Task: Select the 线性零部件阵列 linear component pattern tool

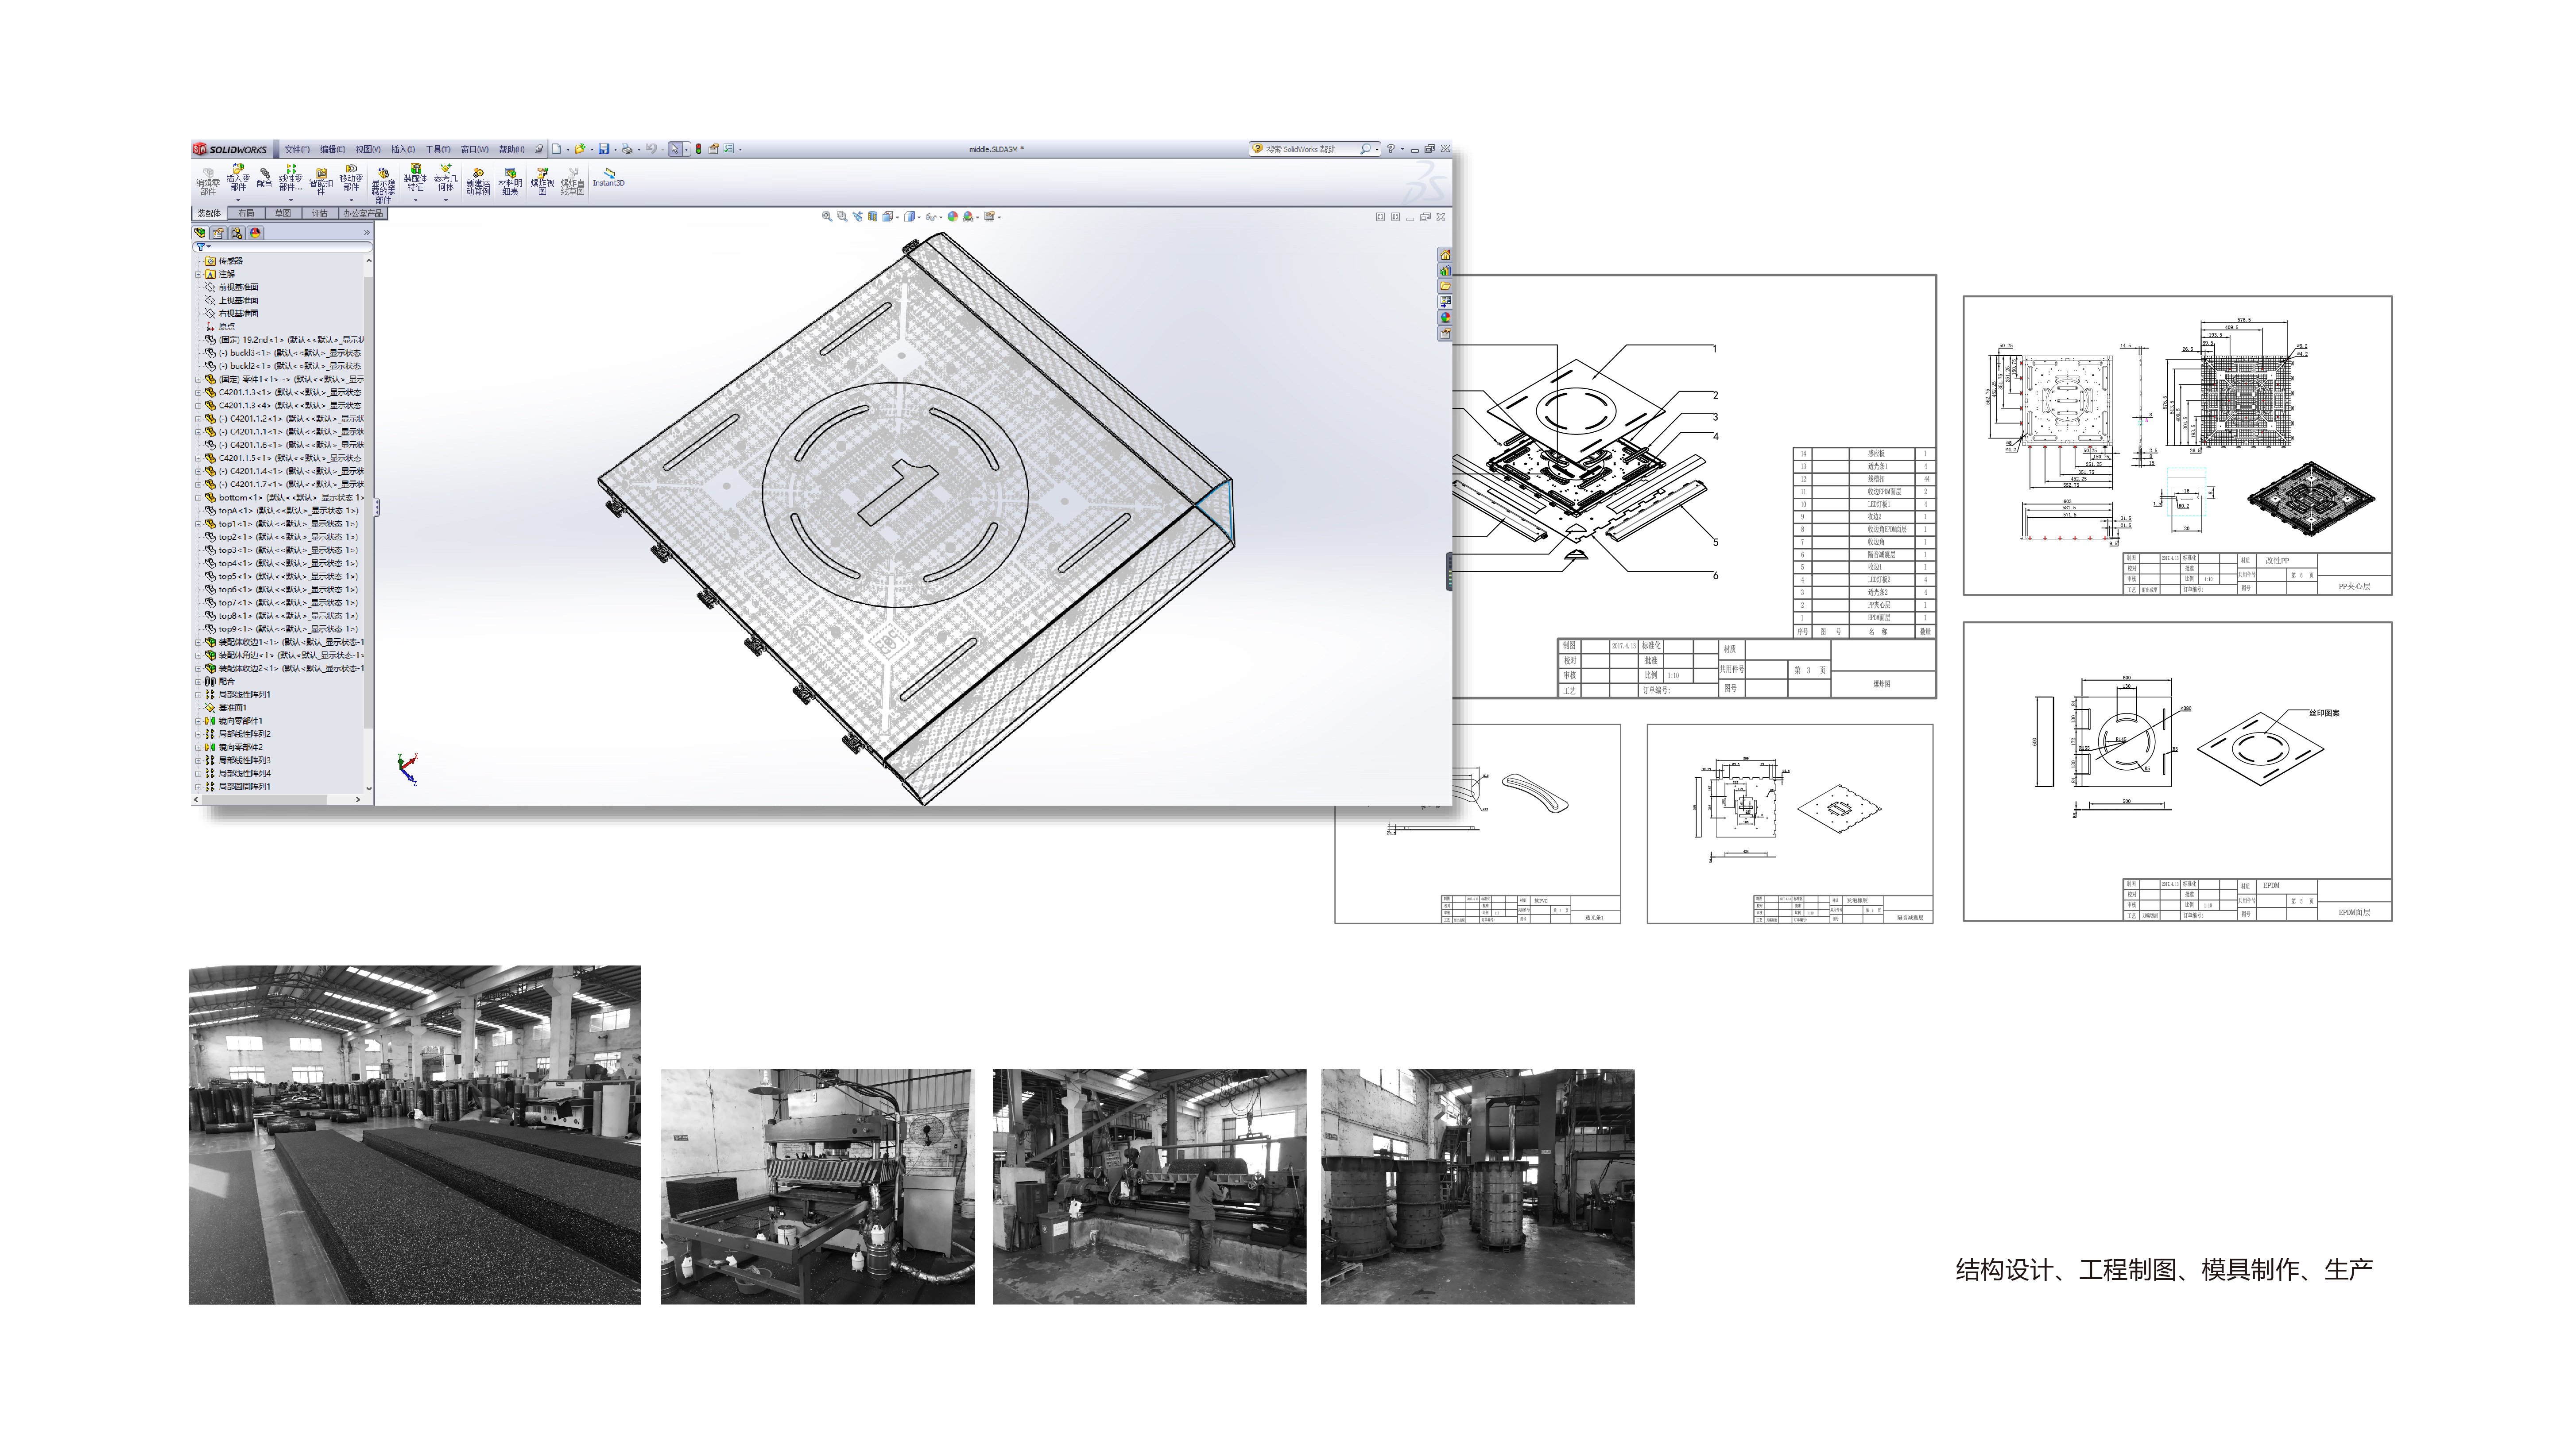Action: pos(291,180)
